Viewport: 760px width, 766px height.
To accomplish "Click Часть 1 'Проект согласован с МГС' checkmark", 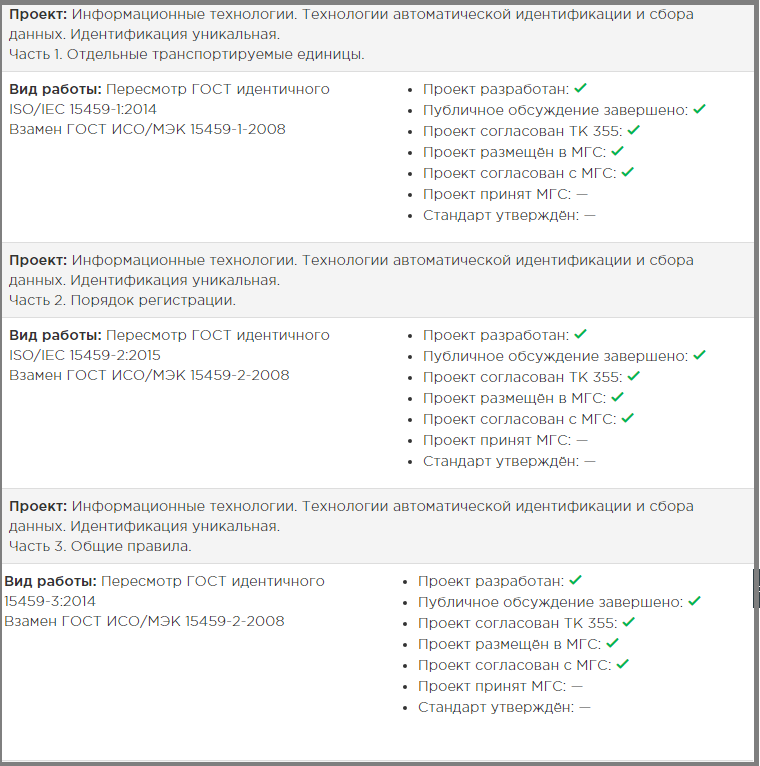I will pos(628,172).
